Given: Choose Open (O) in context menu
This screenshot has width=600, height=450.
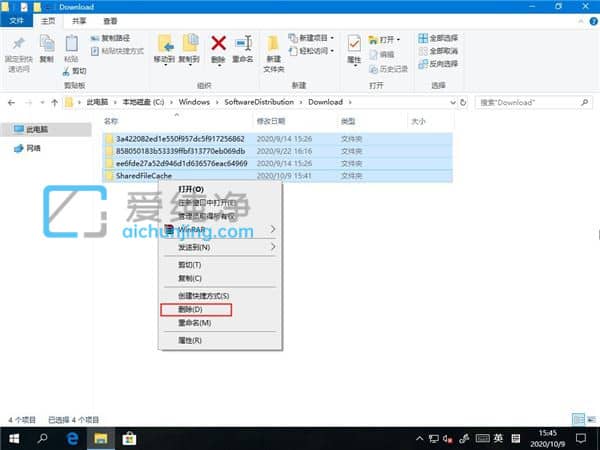Looking at the screenshot, I should [220, 189].
